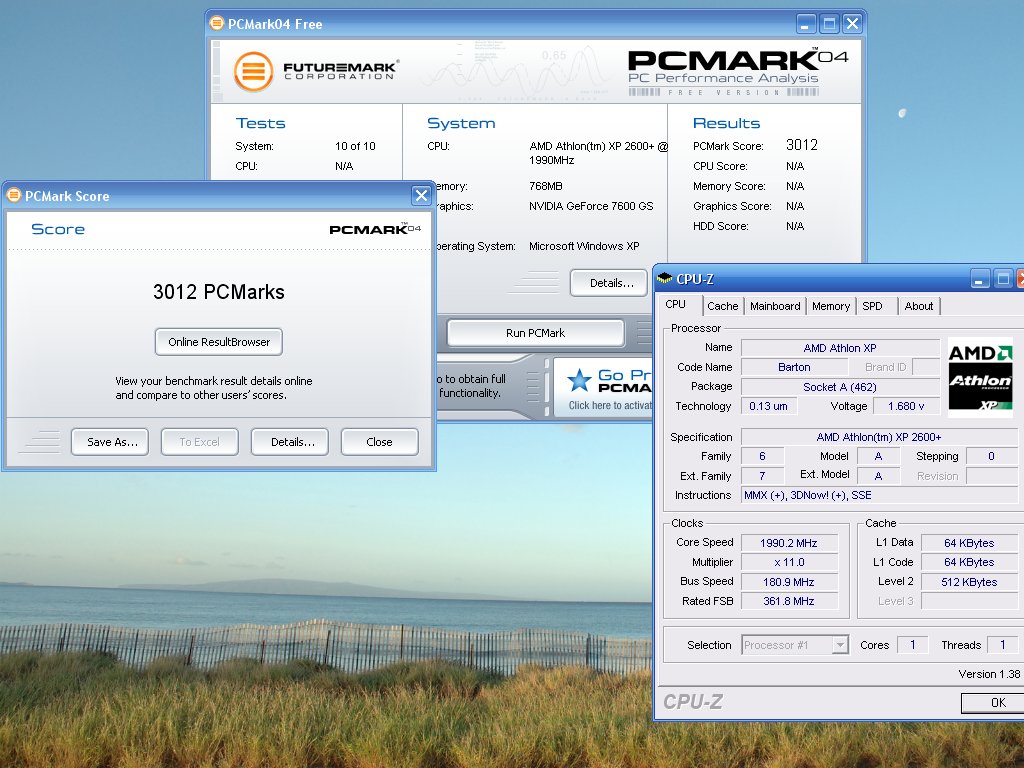1024x768 pixels.
Task: Click the 10 of 10 system tests value
Action: tap(355, 146)
